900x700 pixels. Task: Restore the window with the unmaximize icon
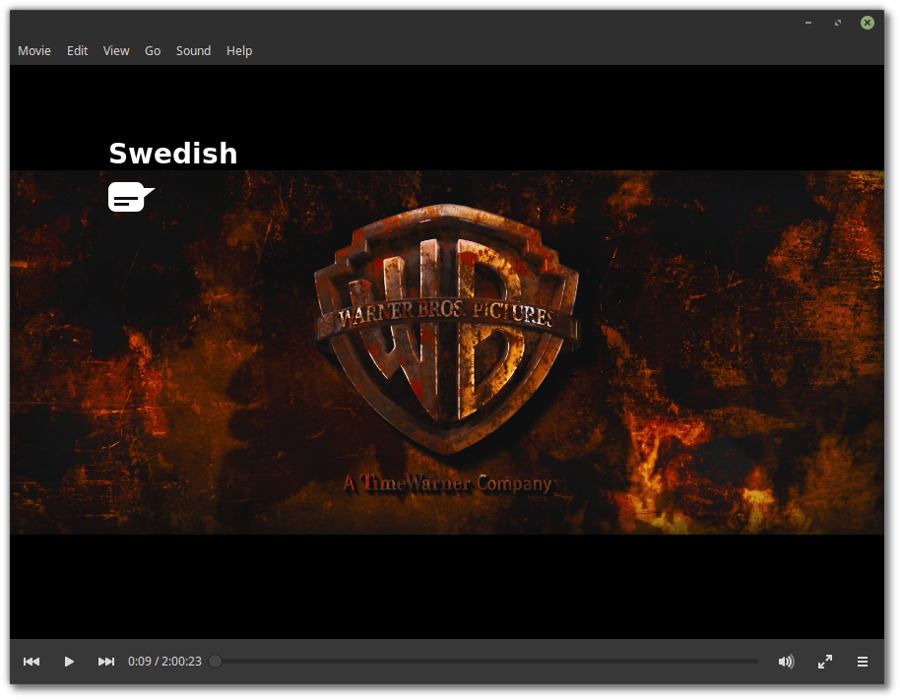pyautogui.click(x=837, y=21)
